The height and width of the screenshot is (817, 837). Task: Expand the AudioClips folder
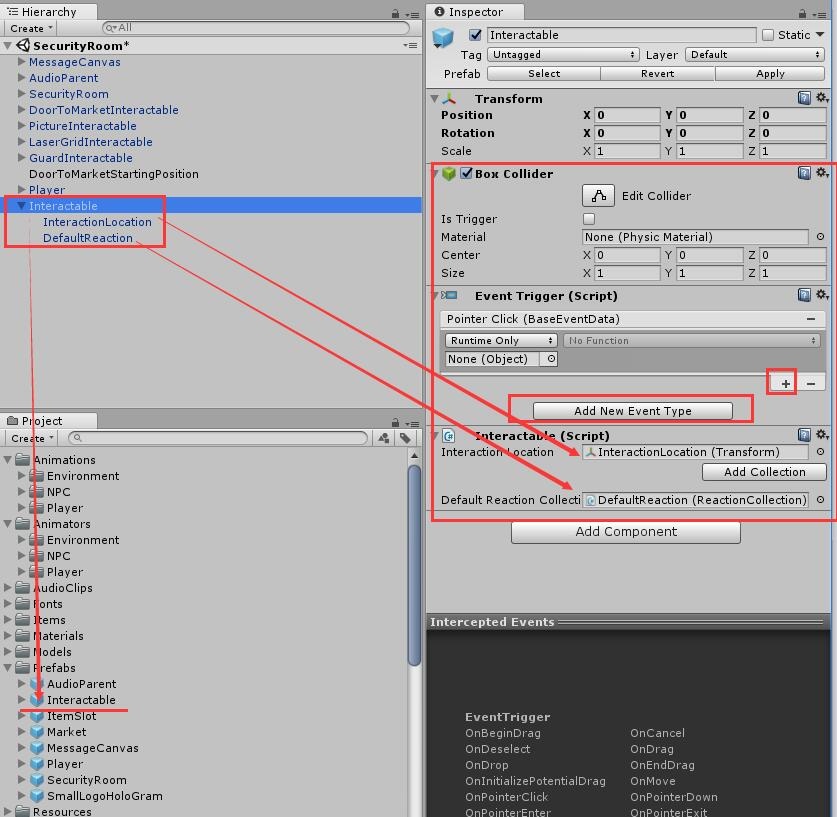(7, 587)
